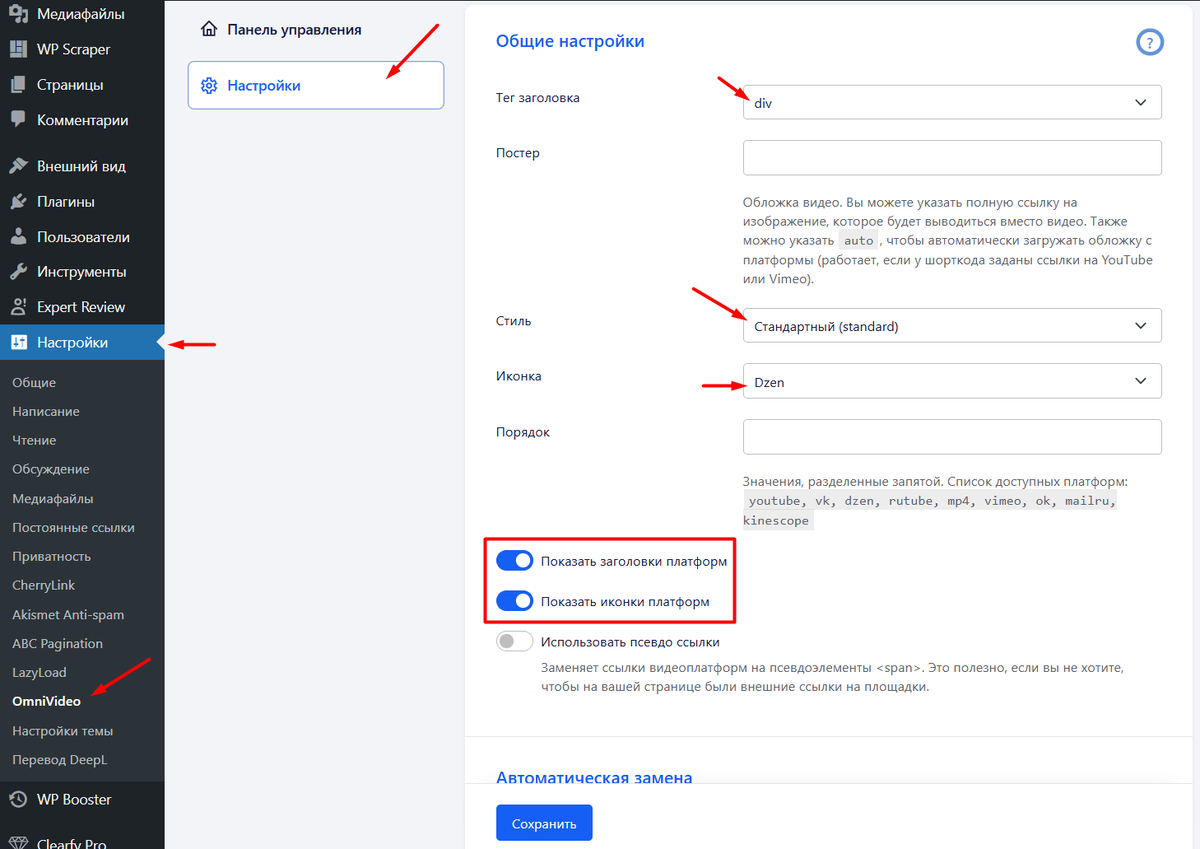Open the Иконка dropdown showing Dzen
Viewport: 1200px width, 849px height.
click(x=952, y=380)
